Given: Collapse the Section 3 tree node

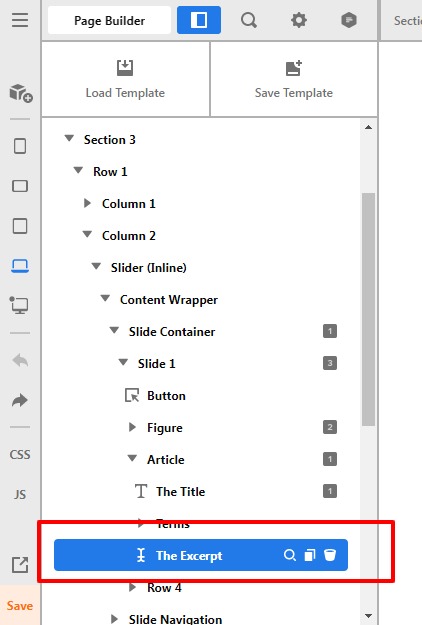Looking at the screenshot, I should coord(69,138).
